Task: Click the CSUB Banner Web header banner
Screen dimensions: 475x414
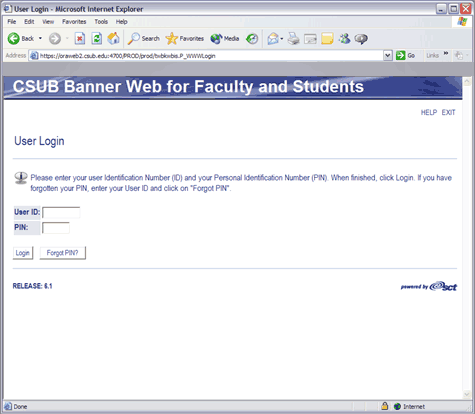Action: pyautogui.click(x=233, y=88)
